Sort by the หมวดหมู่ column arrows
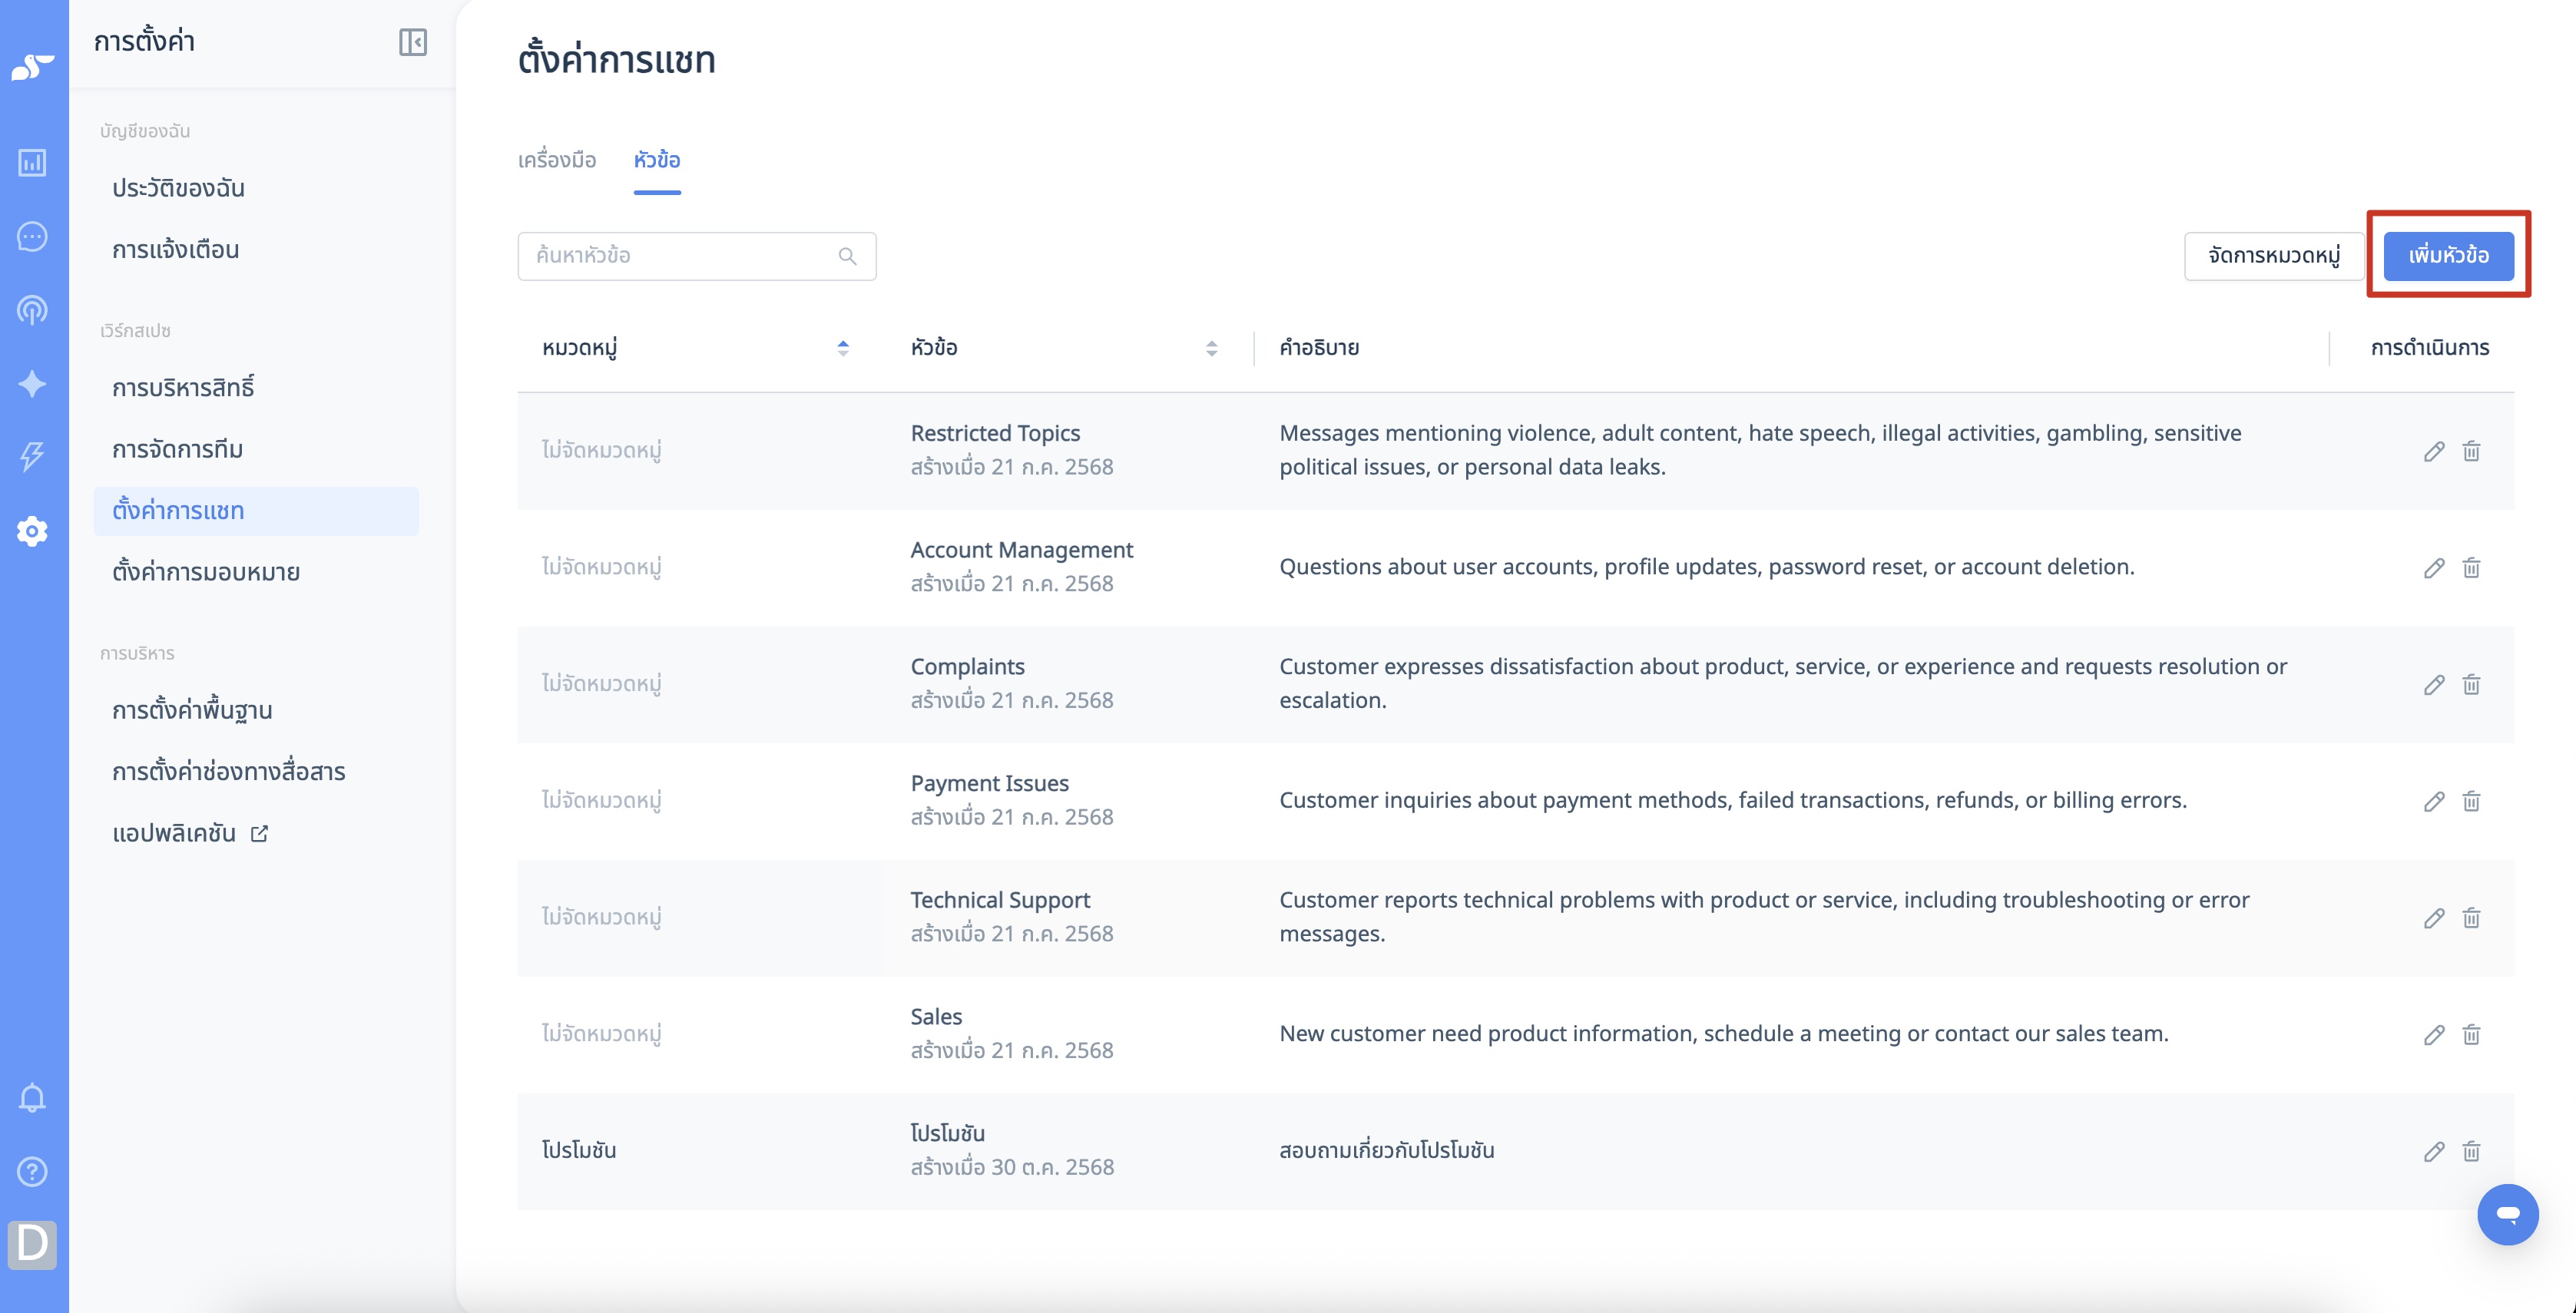Screen dimensions: 2576x1313 [843, 348]
